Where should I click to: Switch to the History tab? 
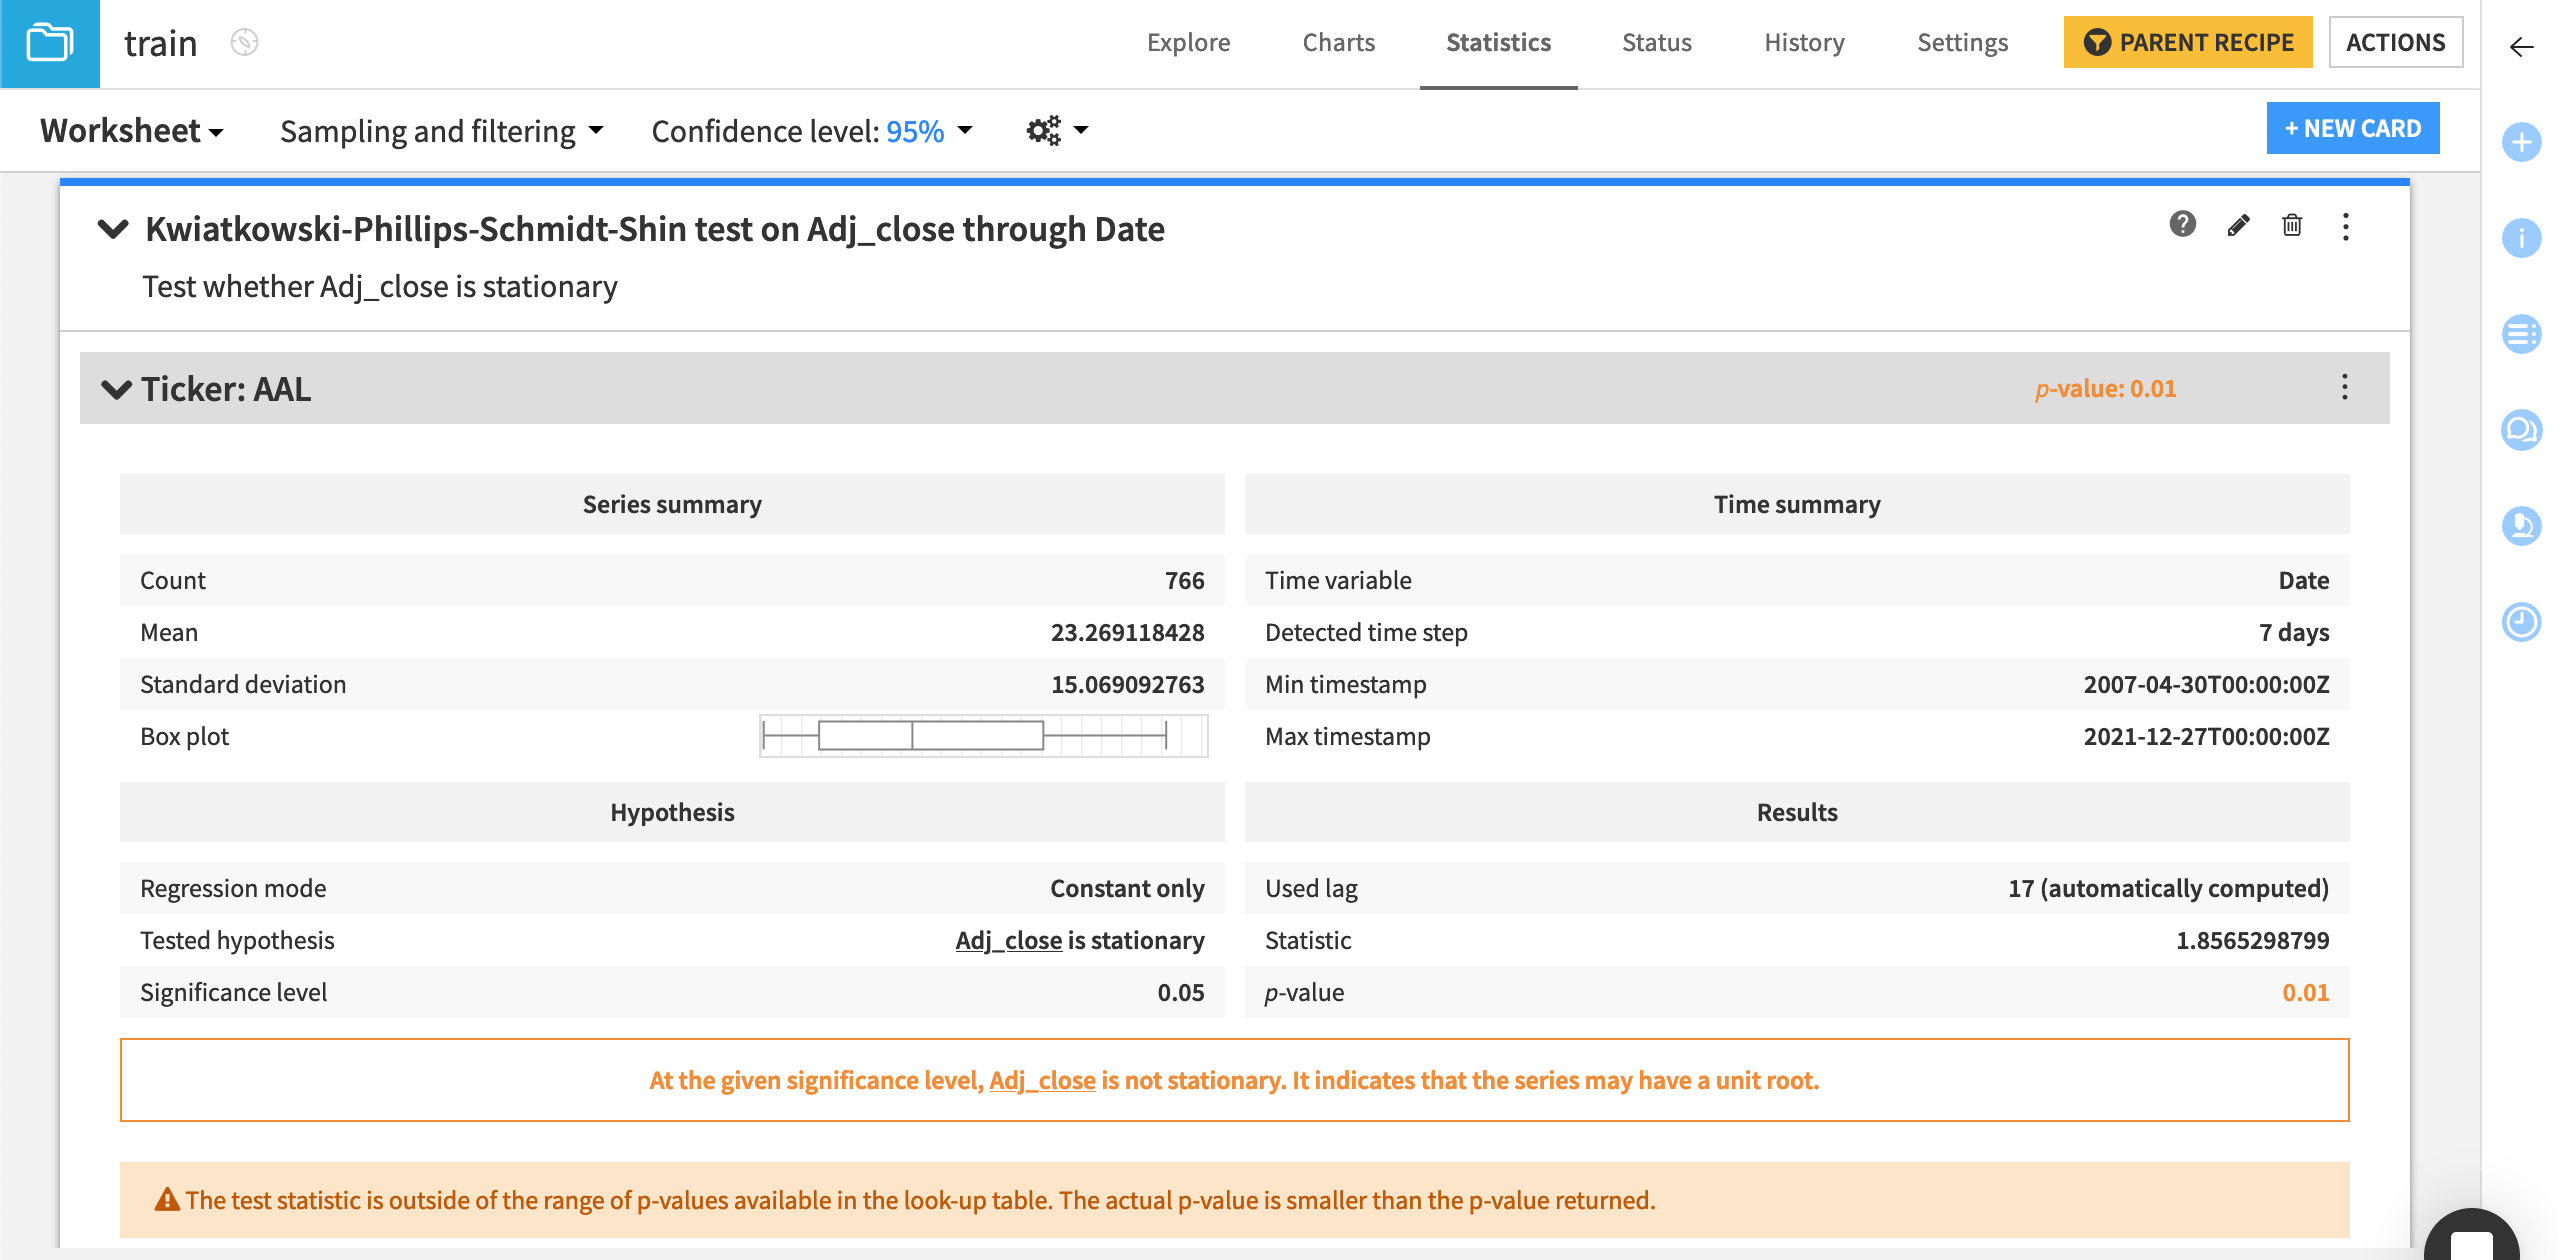pos(1804,42)
